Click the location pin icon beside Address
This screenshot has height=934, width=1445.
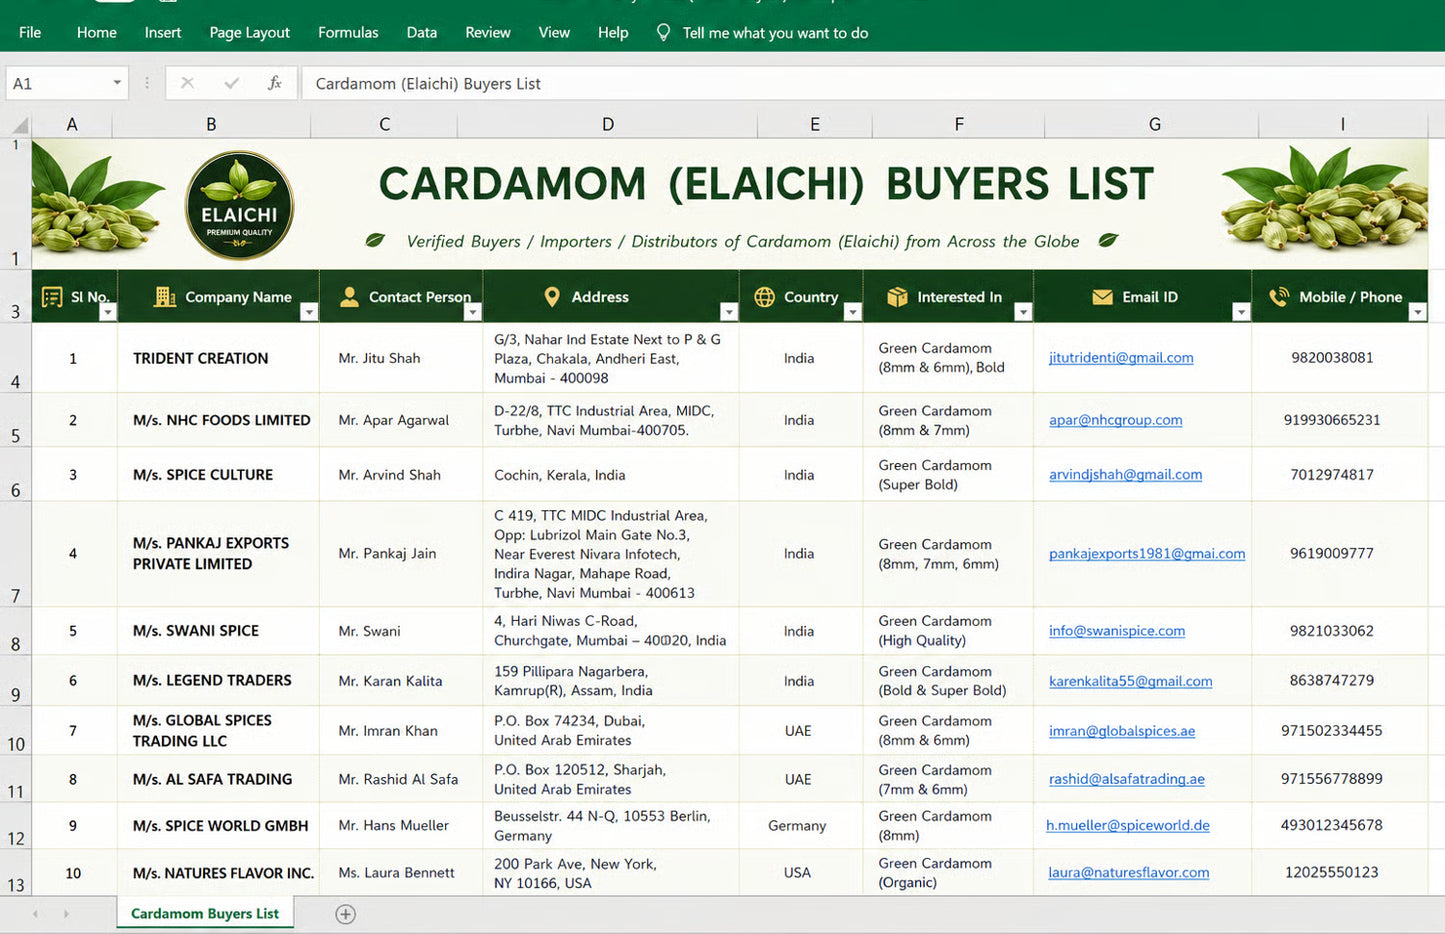[552, 297]
